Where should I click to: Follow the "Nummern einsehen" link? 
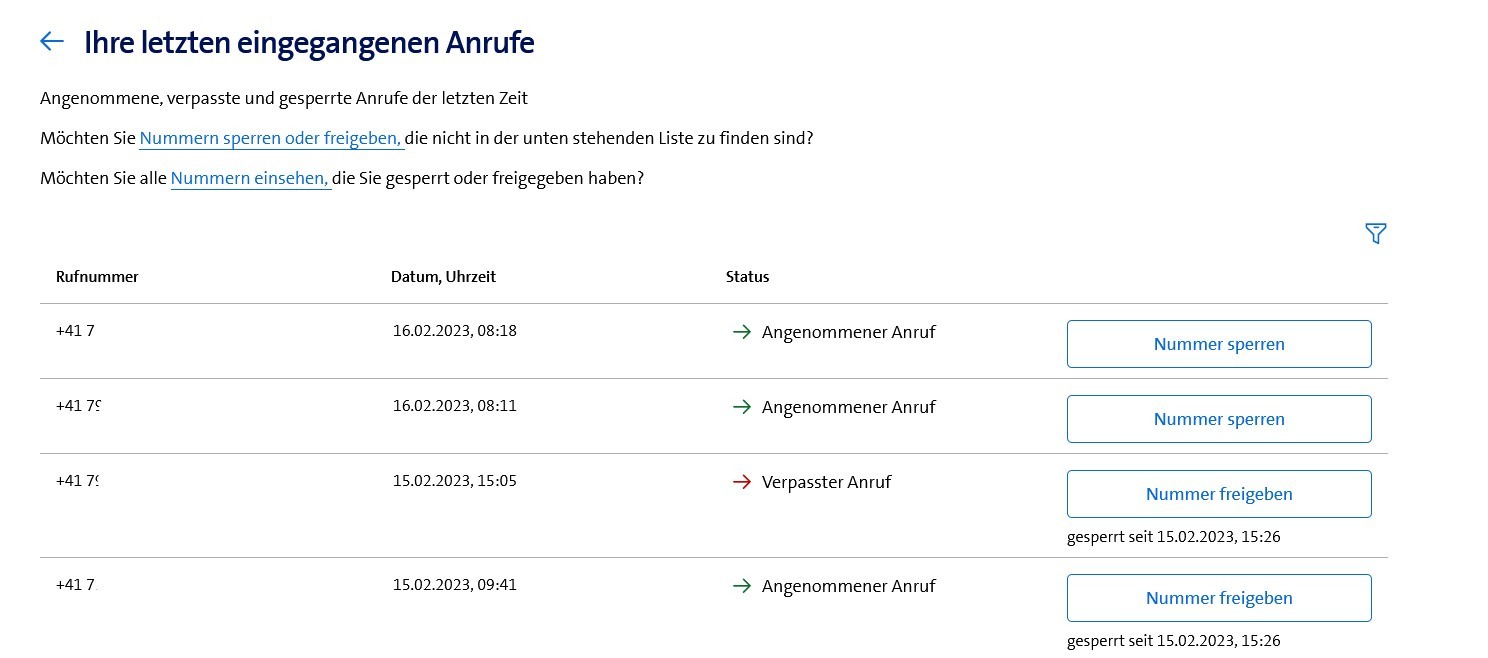click(x=250, y=179)
